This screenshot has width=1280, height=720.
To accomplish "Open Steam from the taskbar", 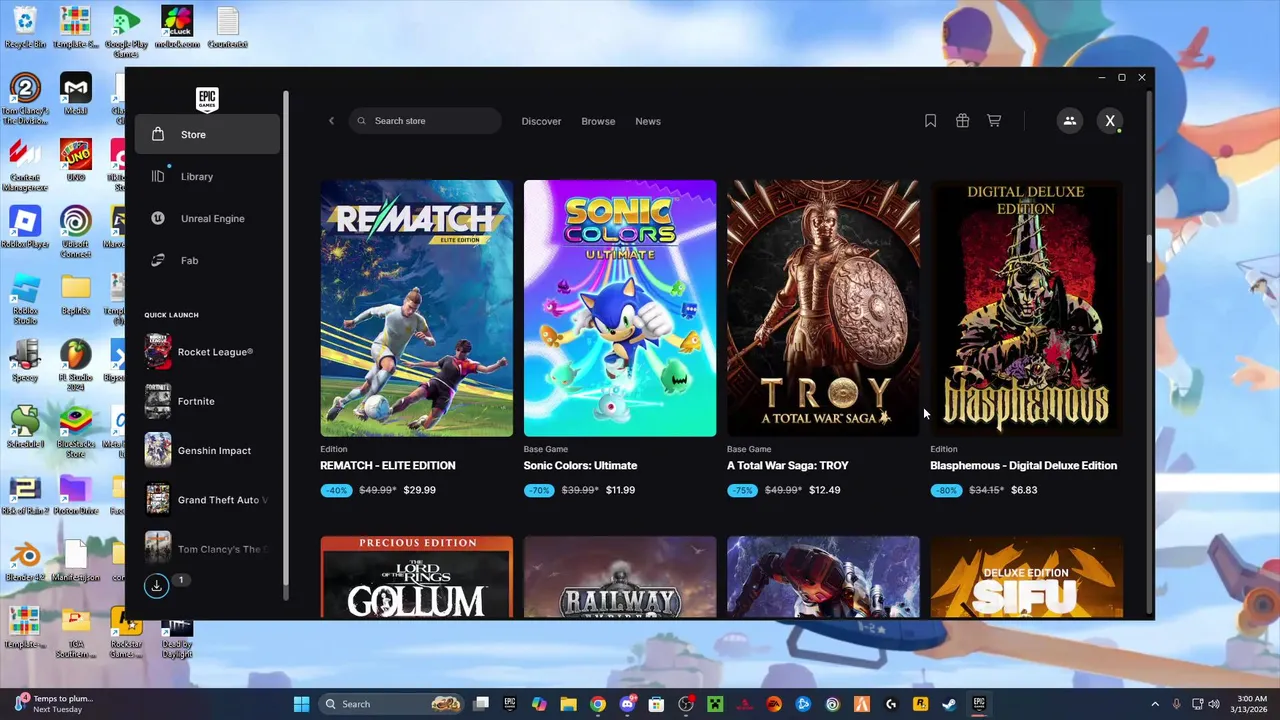I will (x=949, y=704).
